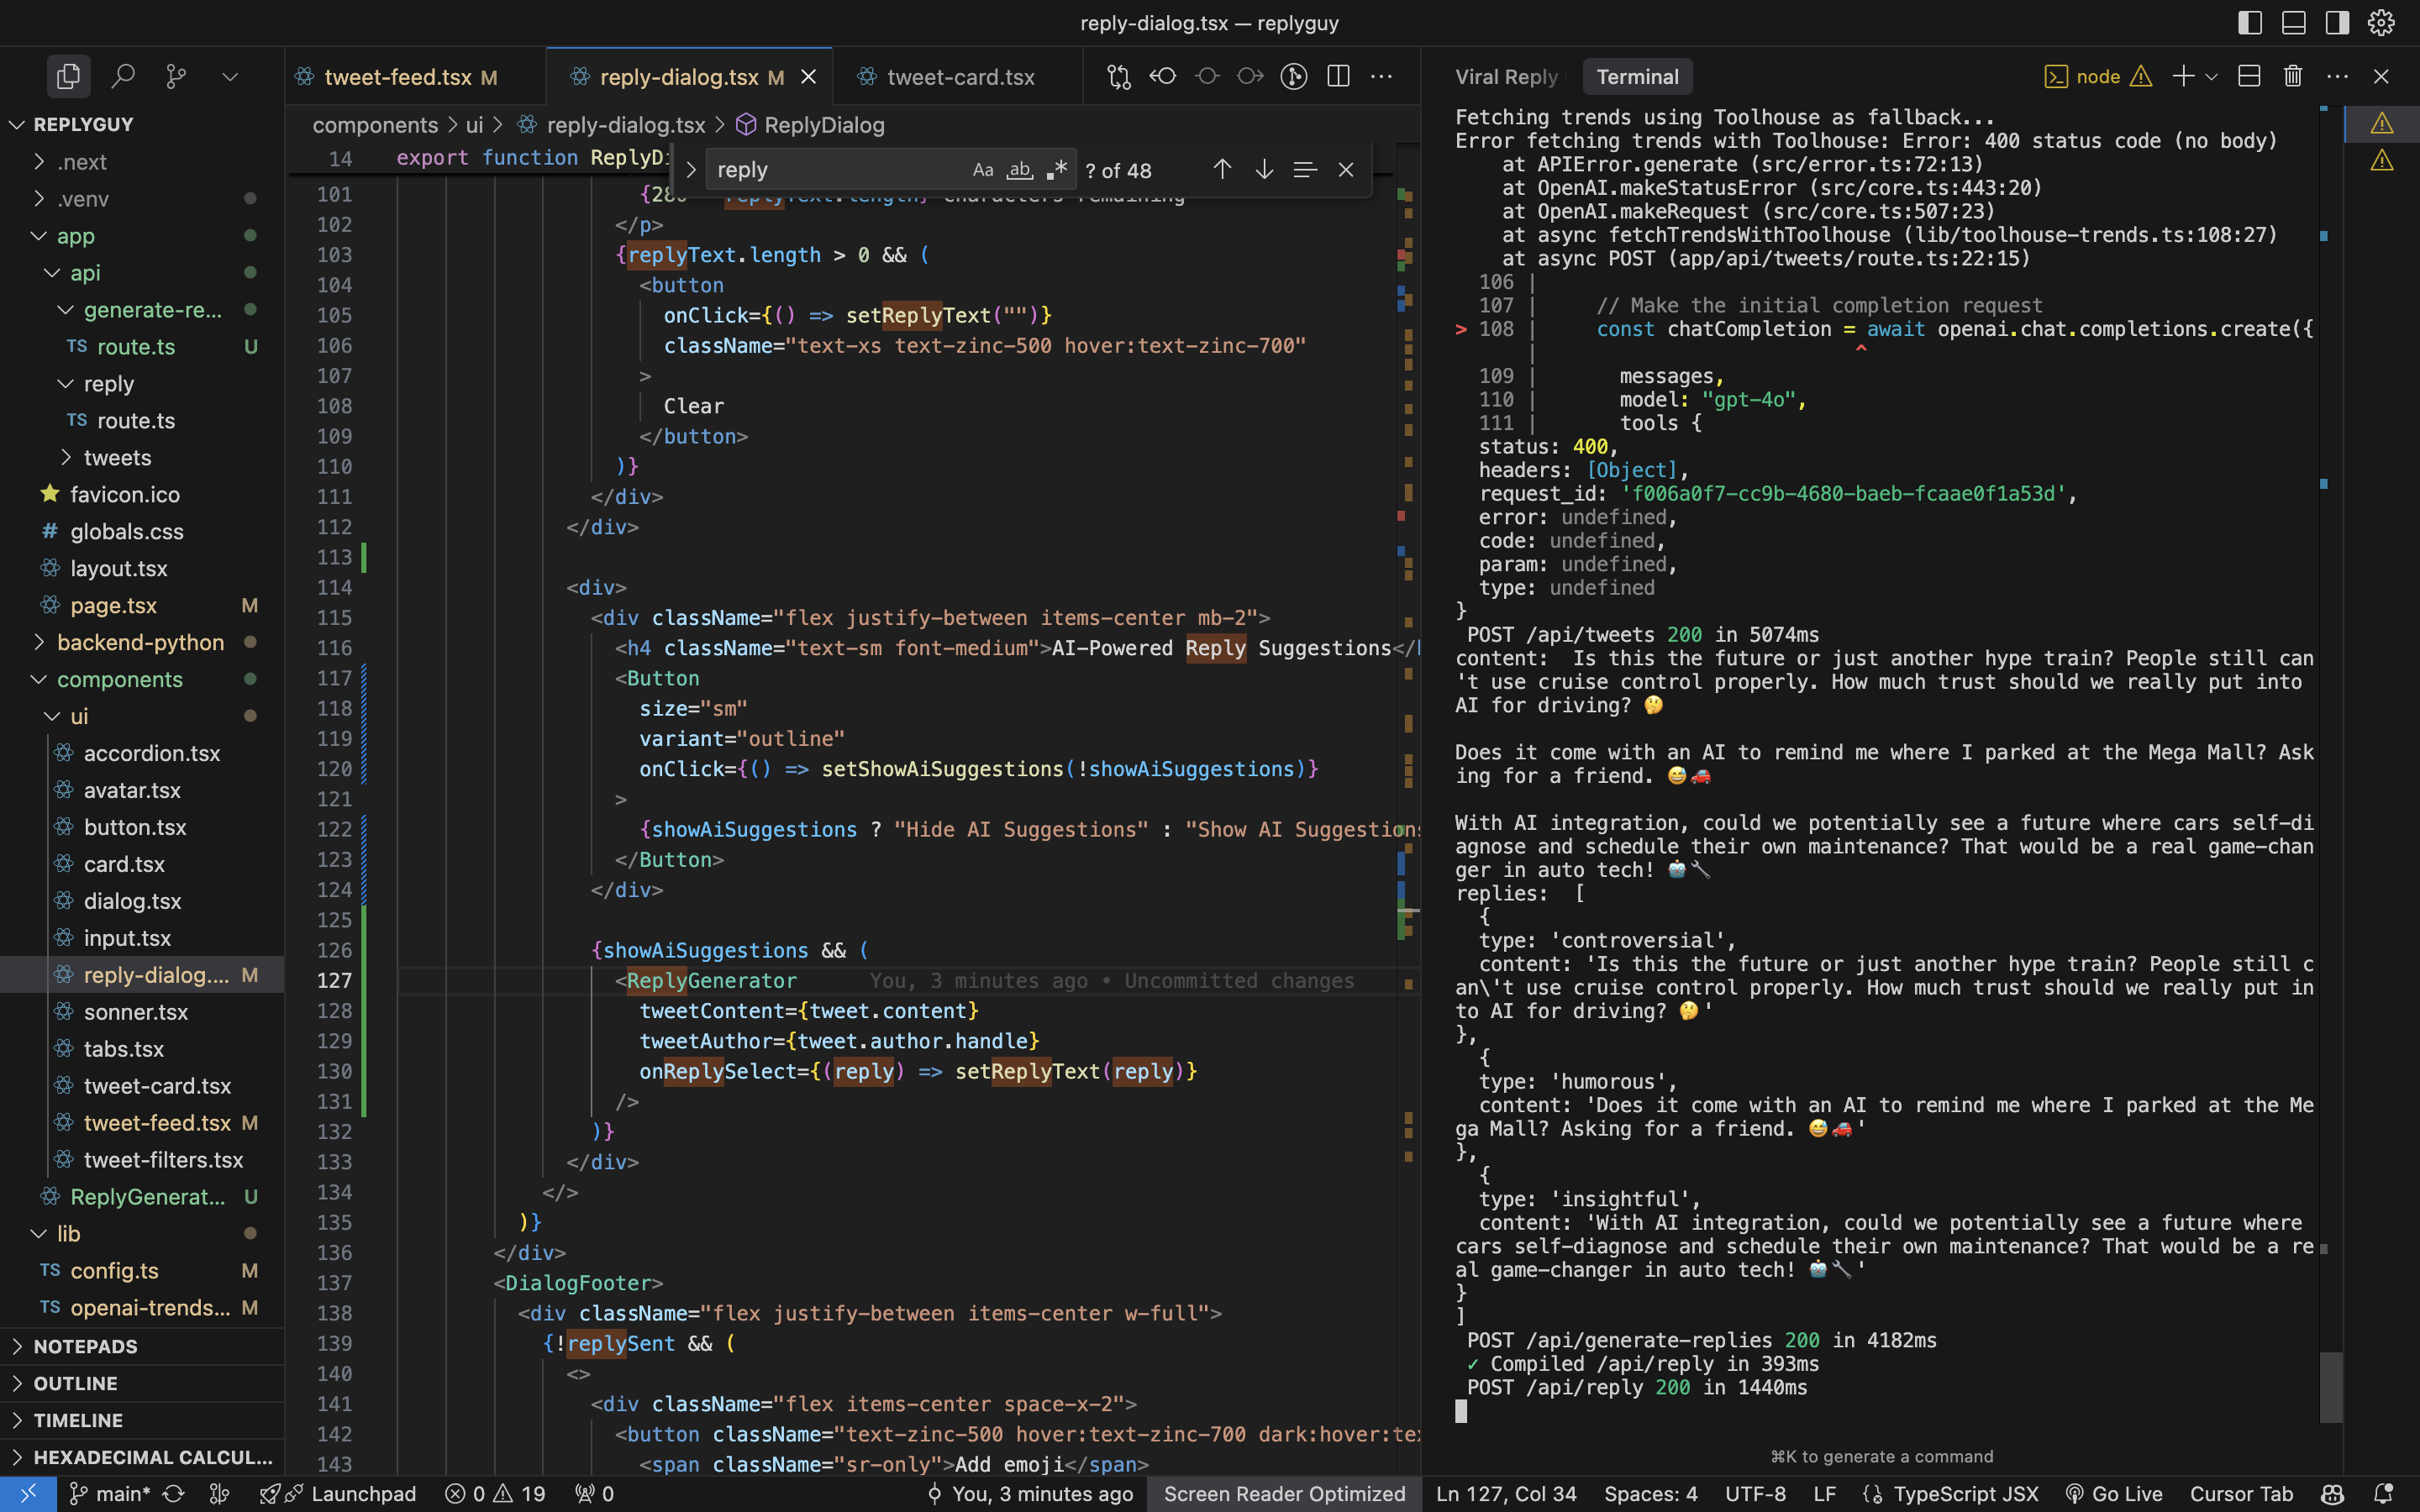The height and width of the screenshot is (1512, 2420).
Task: Collapse the components folder
Action: (142, 679)
